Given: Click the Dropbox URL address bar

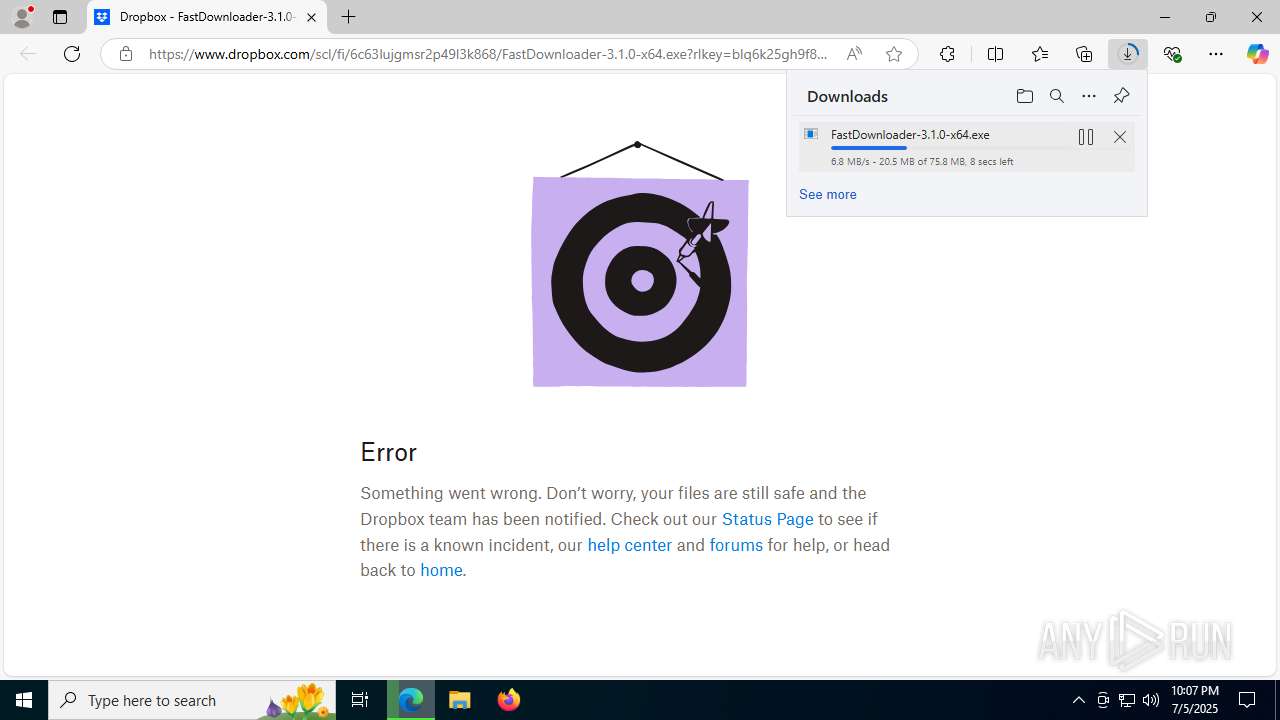Looking at the screenshot, I should (x=488, y=54).
